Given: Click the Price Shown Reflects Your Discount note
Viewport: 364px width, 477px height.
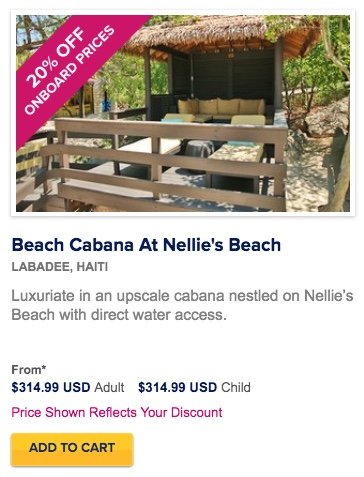Looking at the screenshot, I should (117, 412).
